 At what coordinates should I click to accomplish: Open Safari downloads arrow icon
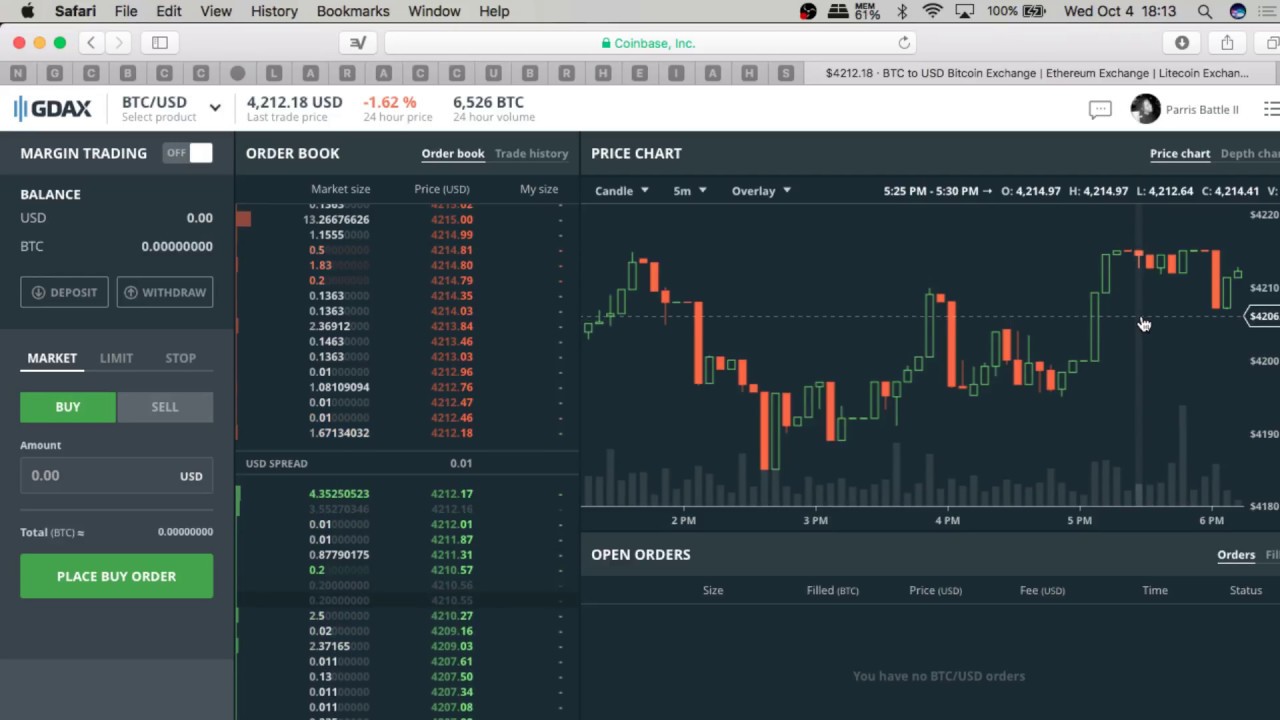pyautogui.click(x=1182, y=43)
